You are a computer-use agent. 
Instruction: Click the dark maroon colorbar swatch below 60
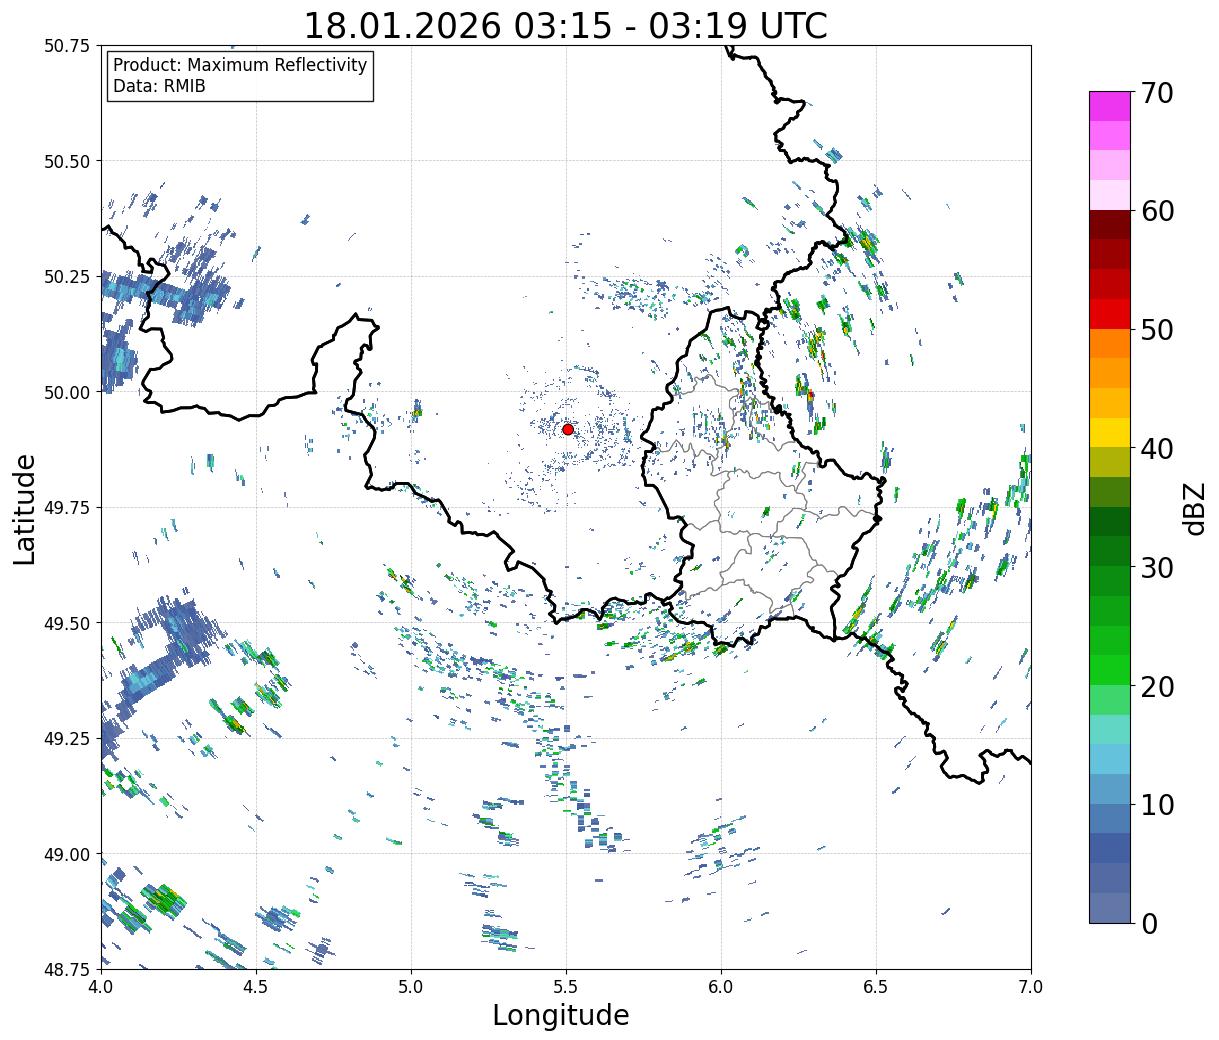(x=1110, y=225)
